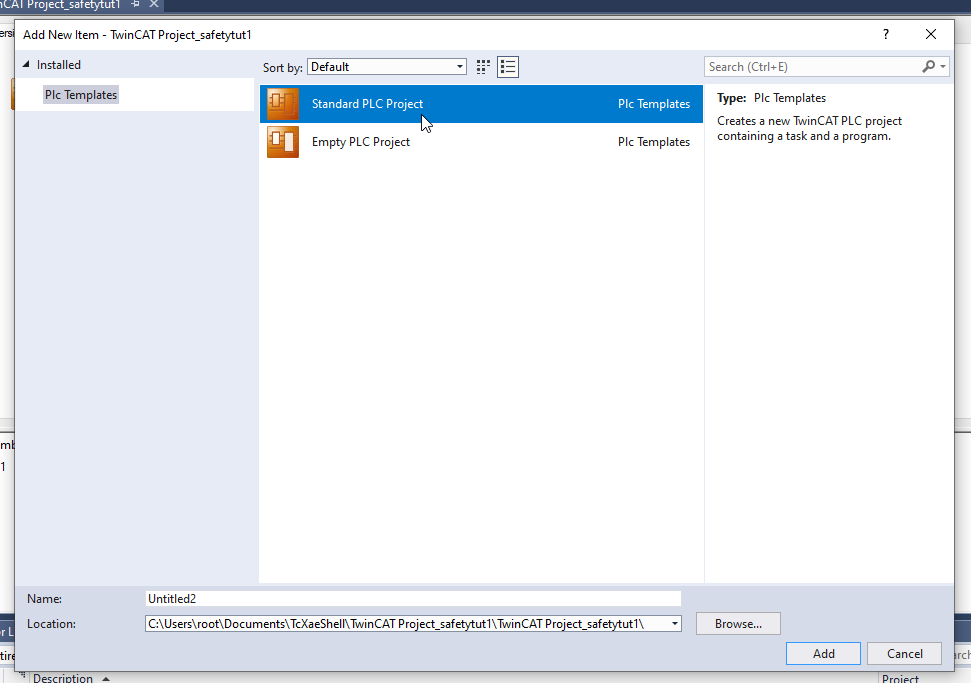Switch to medium icons list view
This screenshot has height=683, width=971.
click(508, 67)
